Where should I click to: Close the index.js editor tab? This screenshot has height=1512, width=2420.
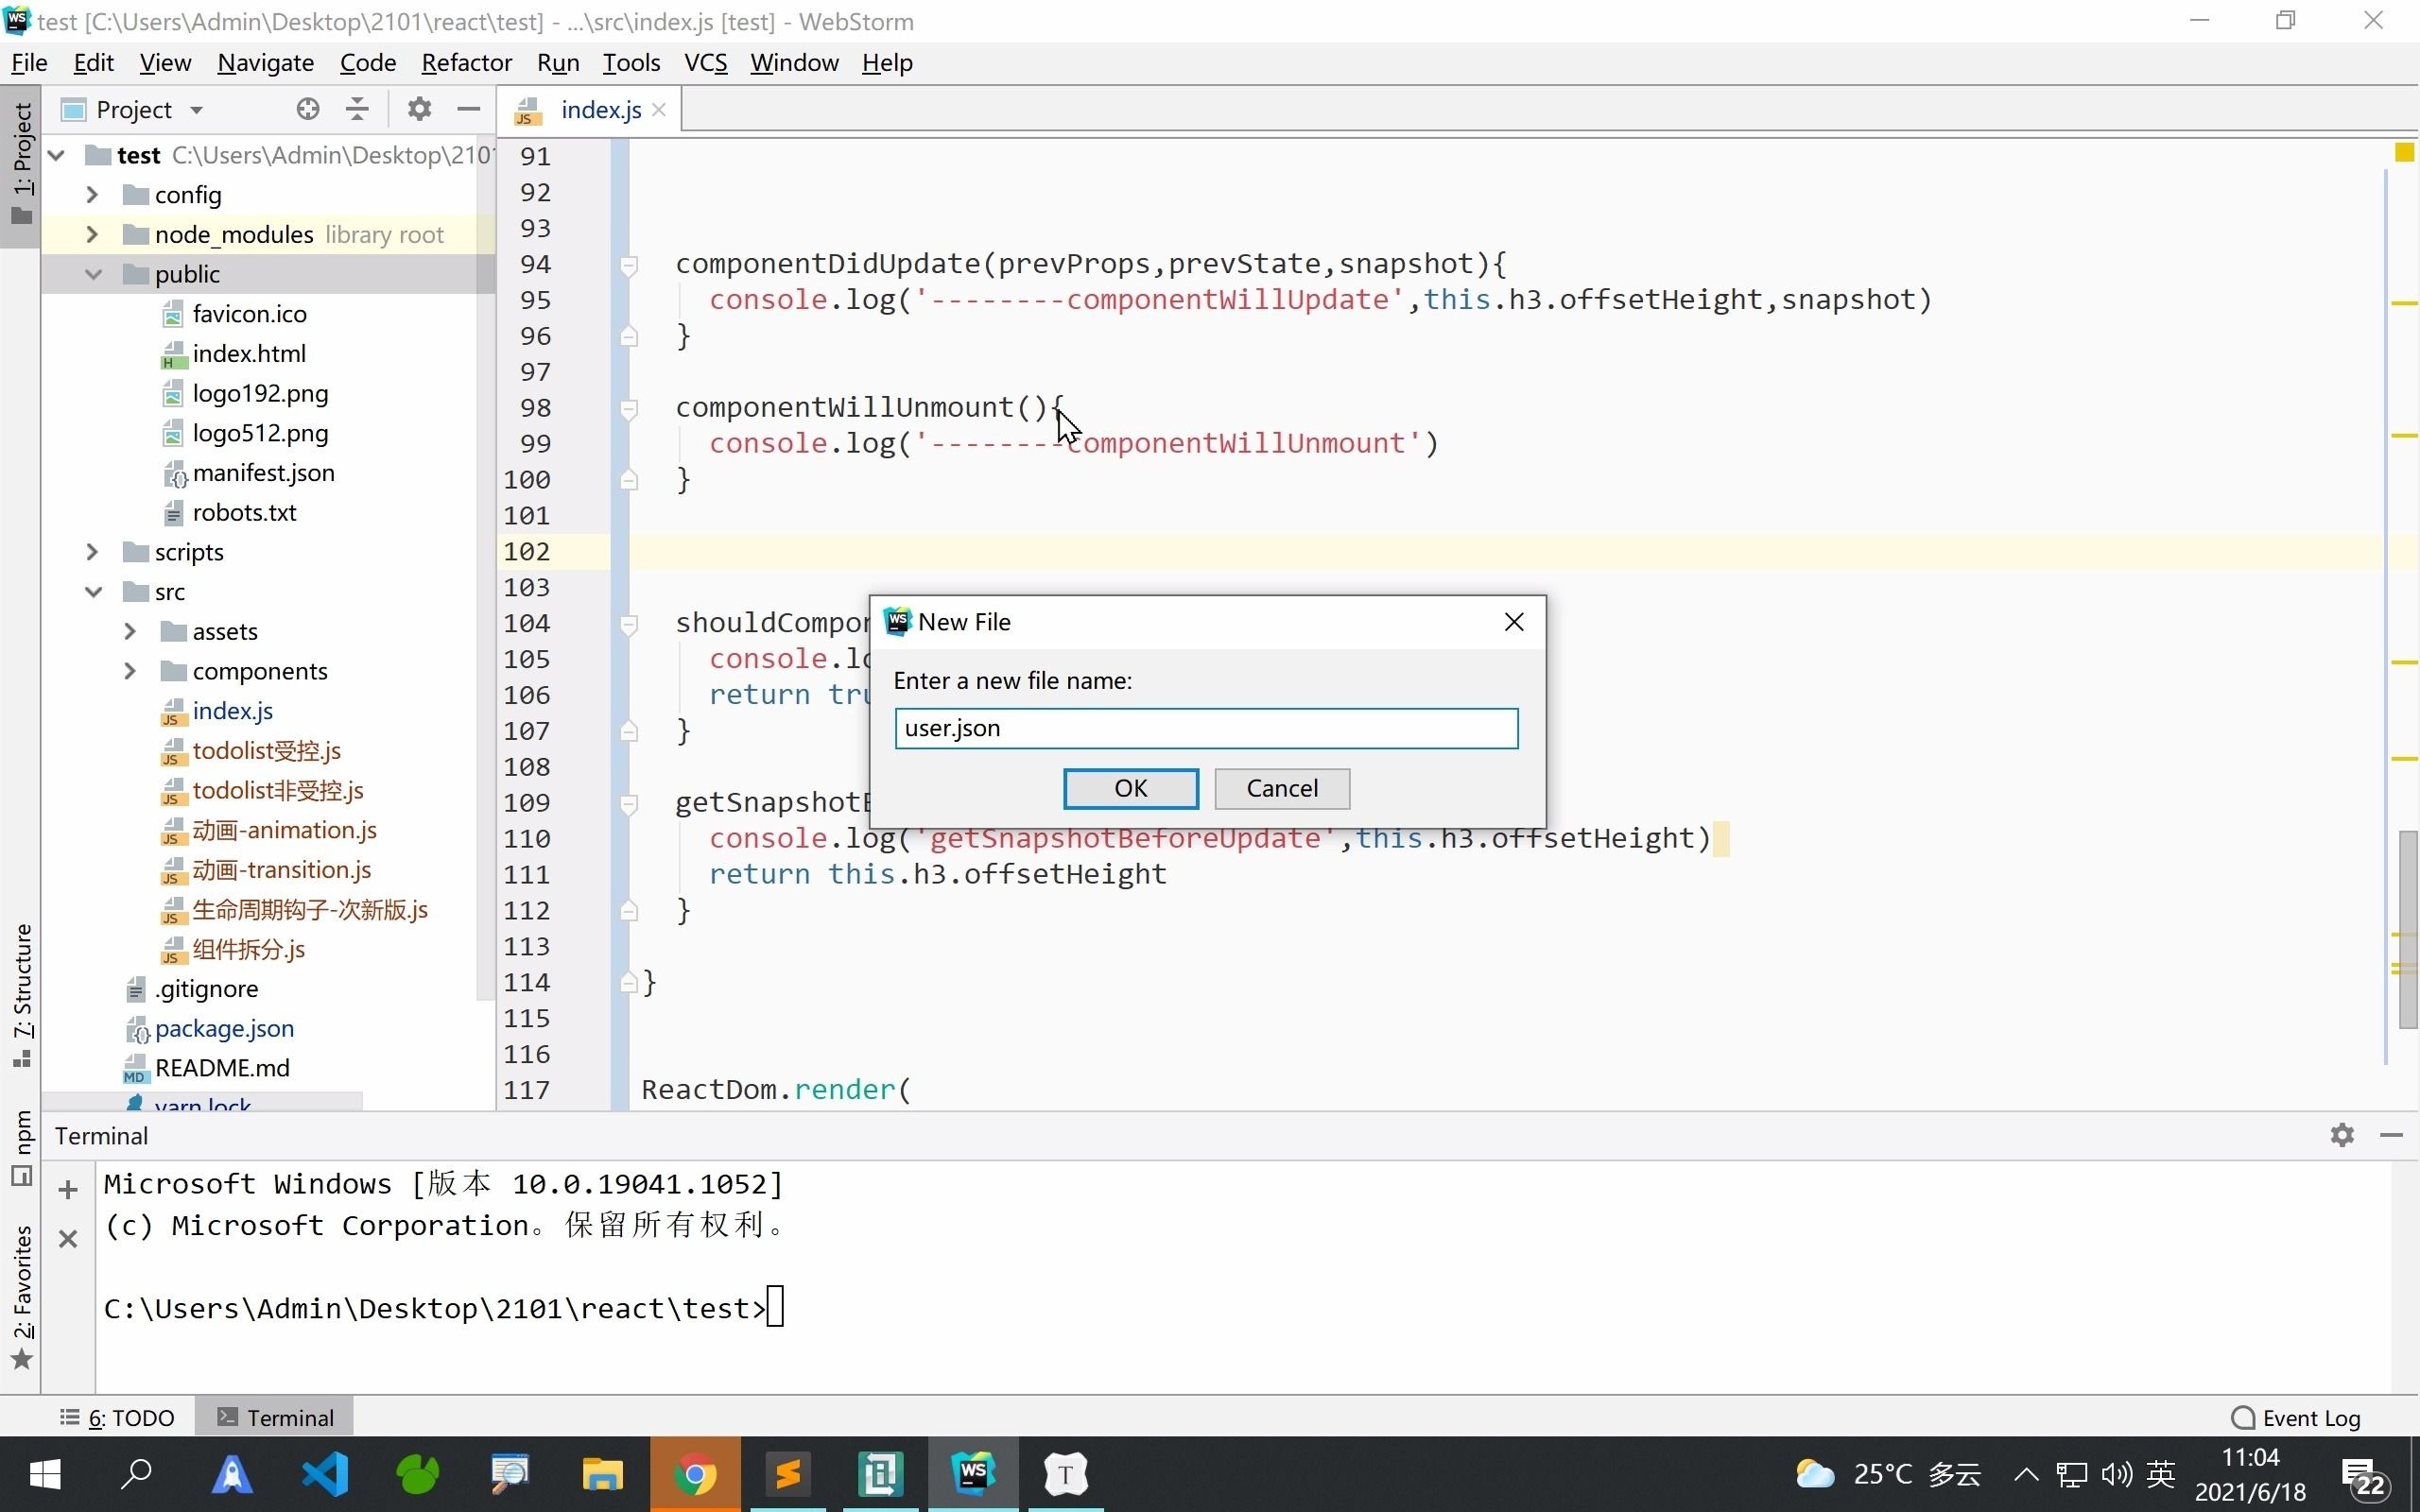click(x=659, y=110)
